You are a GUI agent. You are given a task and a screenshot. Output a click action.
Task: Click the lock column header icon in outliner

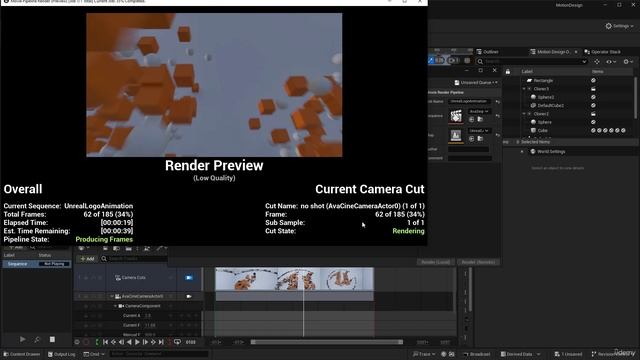click(508, 71)
